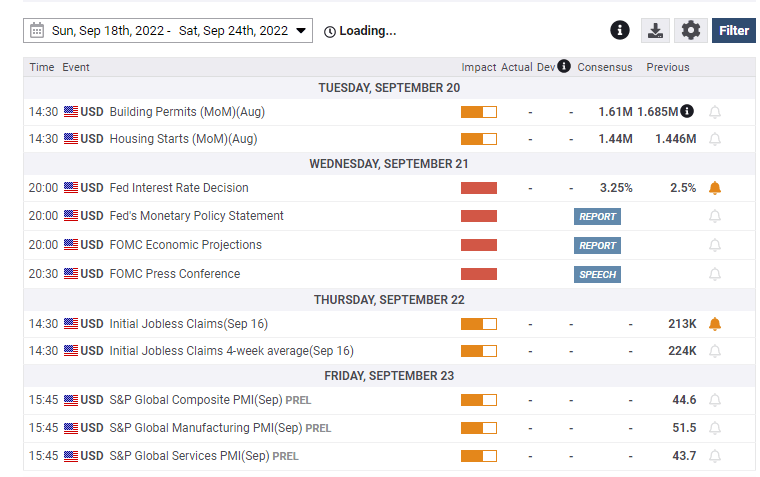Click the info icon beside the download button

point(620,30)
